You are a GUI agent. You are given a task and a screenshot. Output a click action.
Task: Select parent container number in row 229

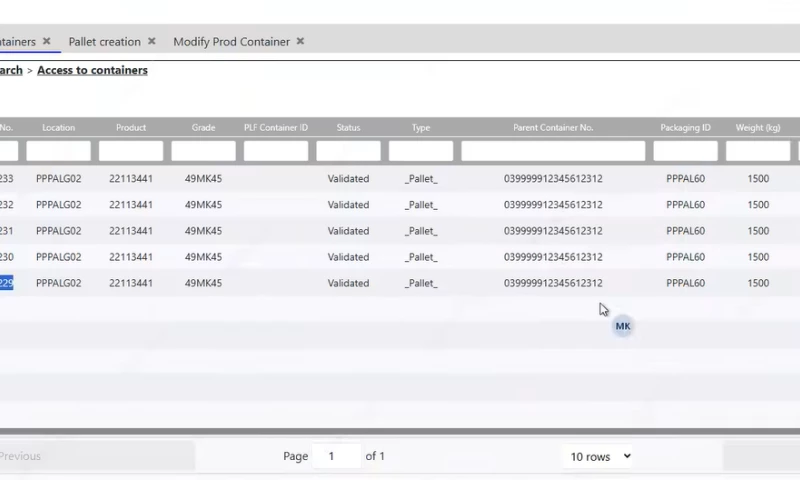553,283
